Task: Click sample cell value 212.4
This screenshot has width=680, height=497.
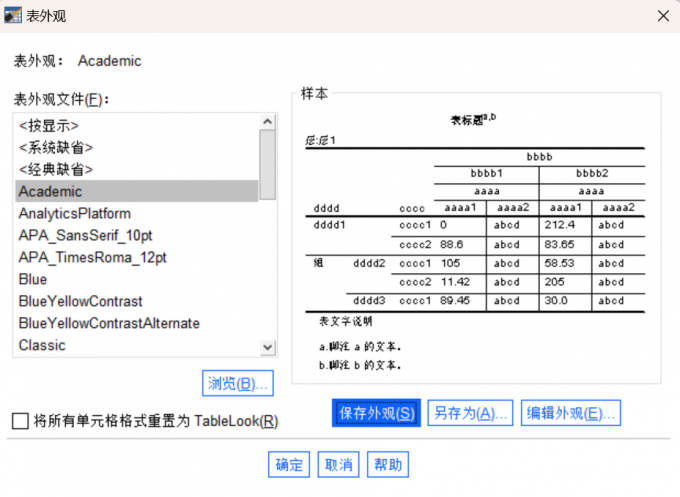Action: [x=559, y=225]
